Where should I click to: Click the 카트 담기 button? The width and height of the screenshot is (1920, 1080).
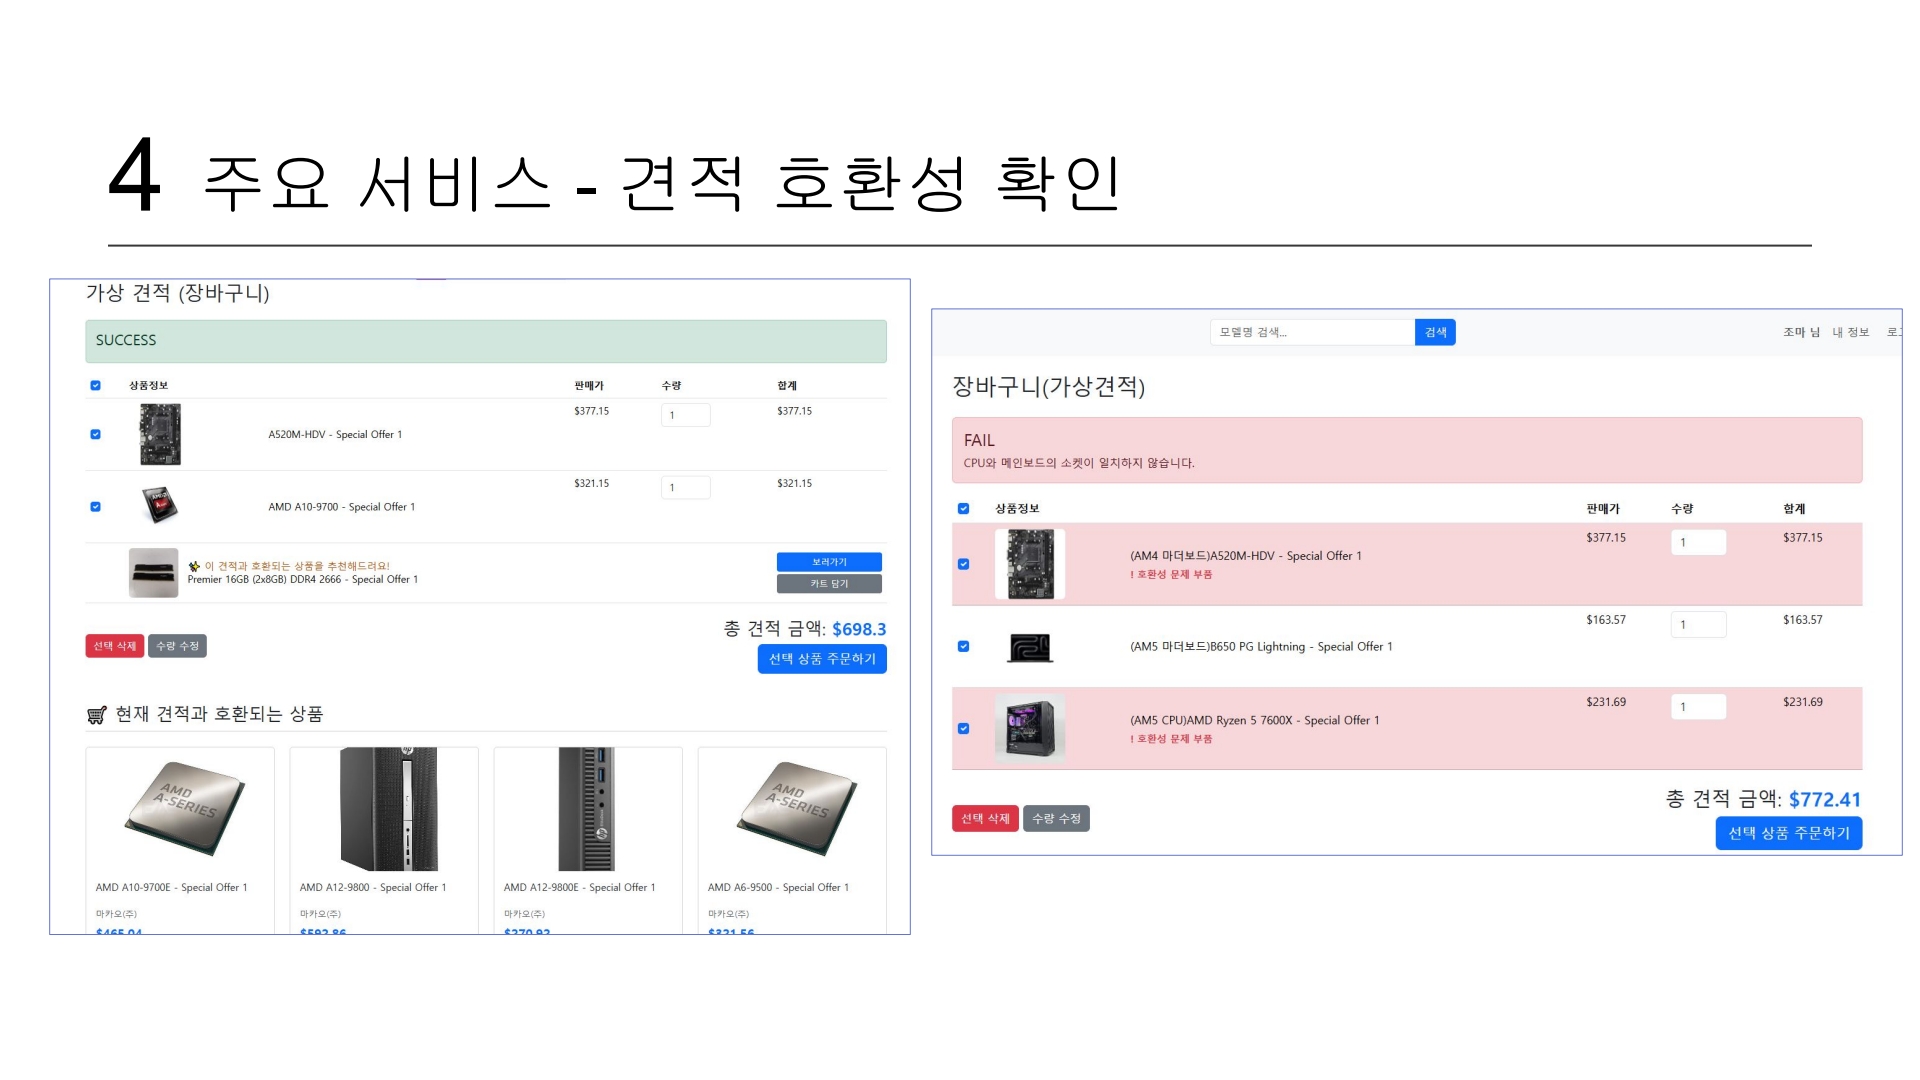click(x=829, y=584)
